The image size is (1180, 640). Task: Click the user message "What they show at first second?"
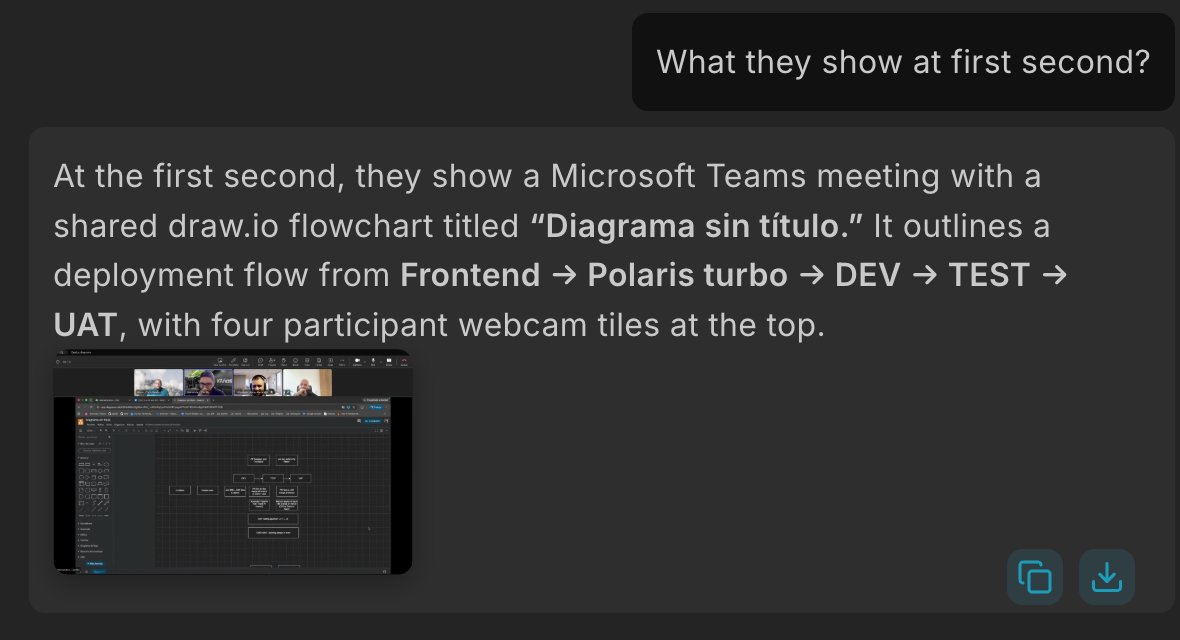pyautogui.click(x=903, y=62)
